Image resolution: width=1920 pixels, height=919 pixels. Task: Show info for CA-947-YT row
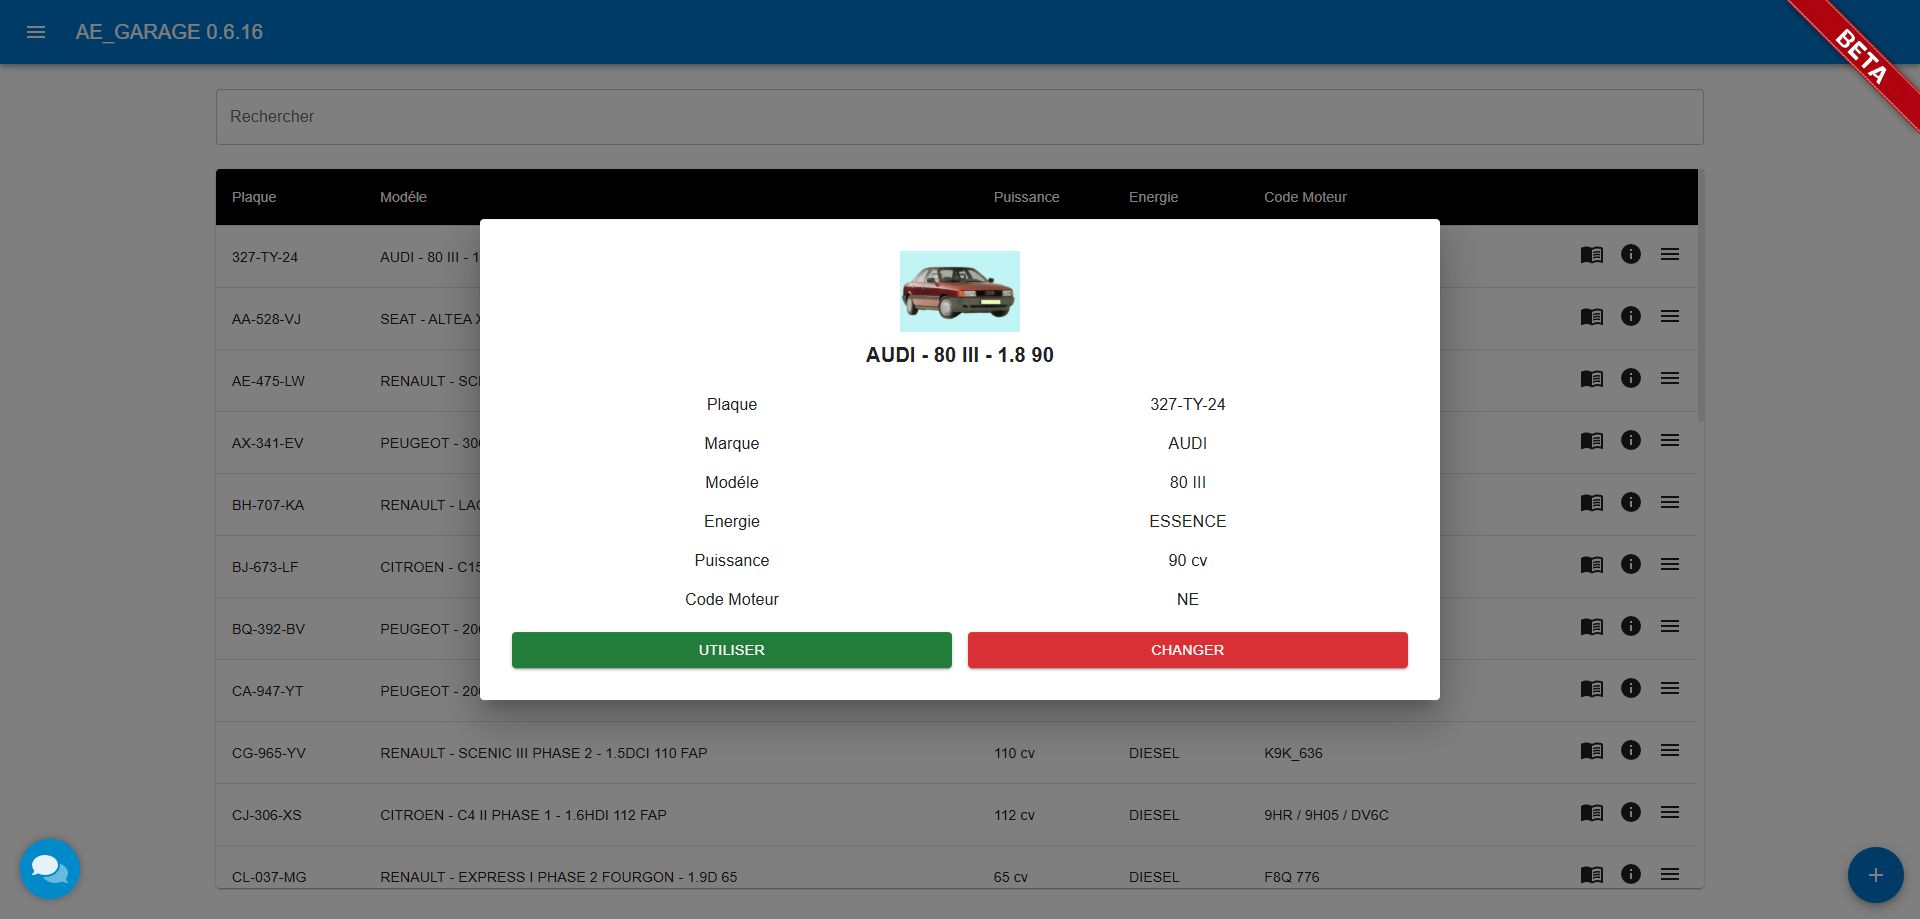(1631, 688)
